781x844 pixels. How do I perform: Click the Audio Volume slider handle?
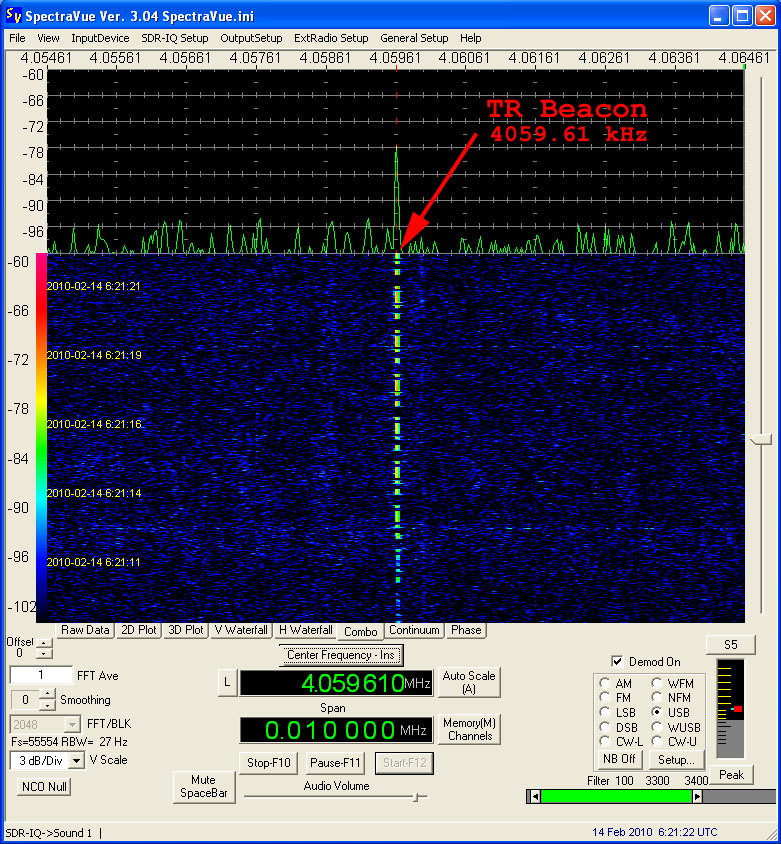coord(416,797)
